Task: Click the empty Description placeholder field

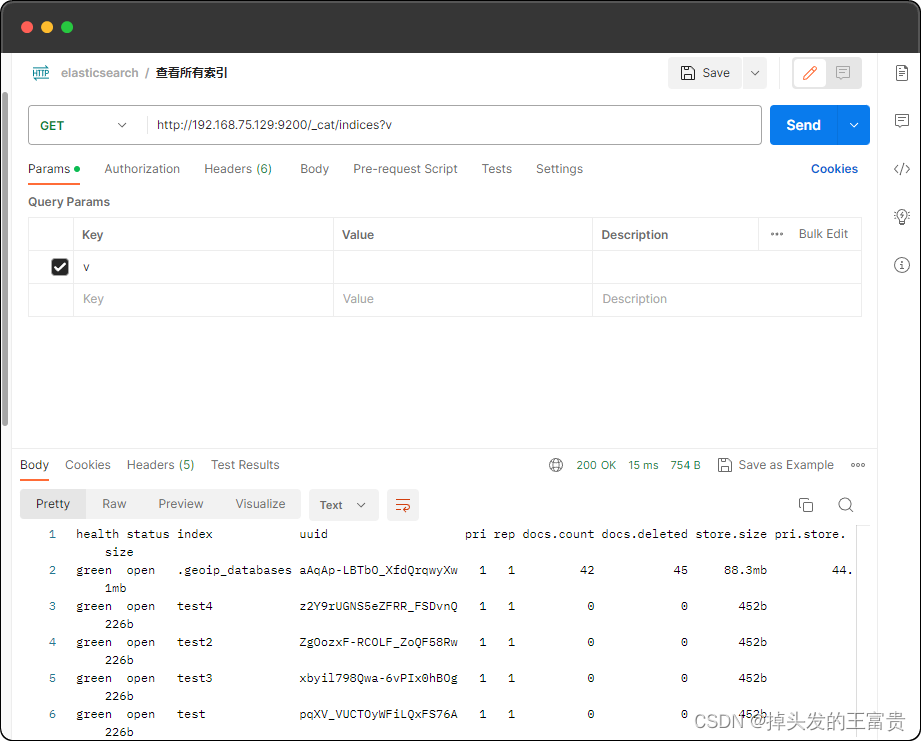Action: [727, 299]
